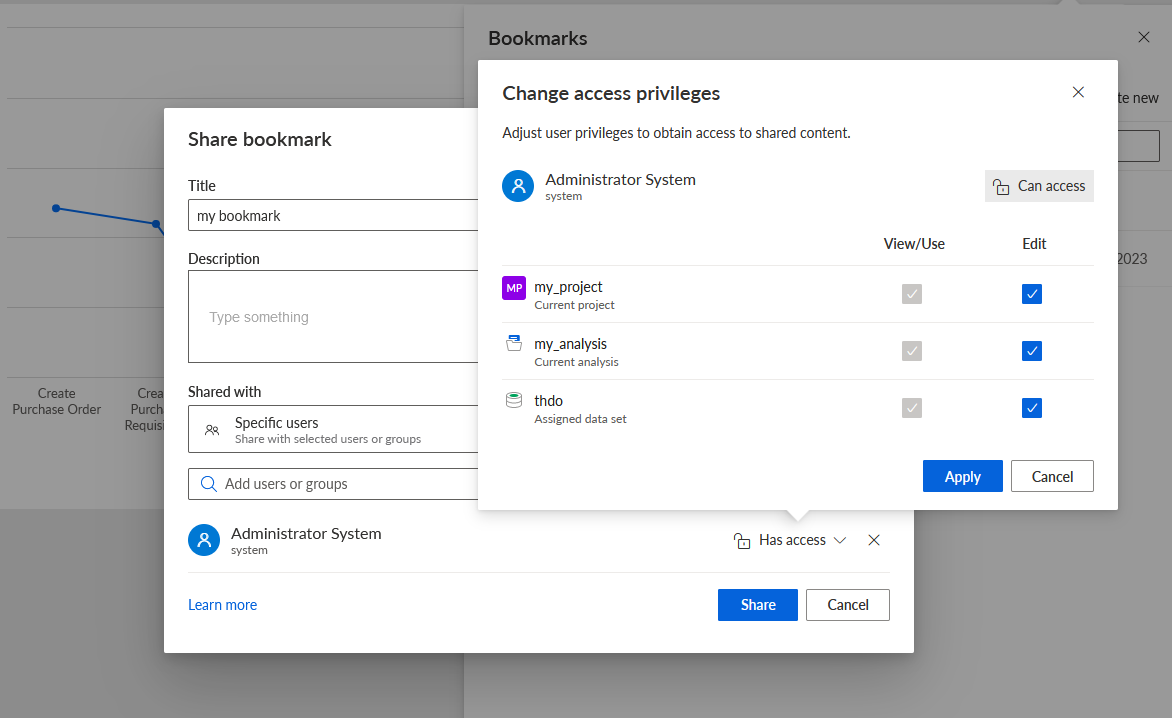Click Administrator System avatar in share list
1172x718 pixels.
[x=204, y=540]
